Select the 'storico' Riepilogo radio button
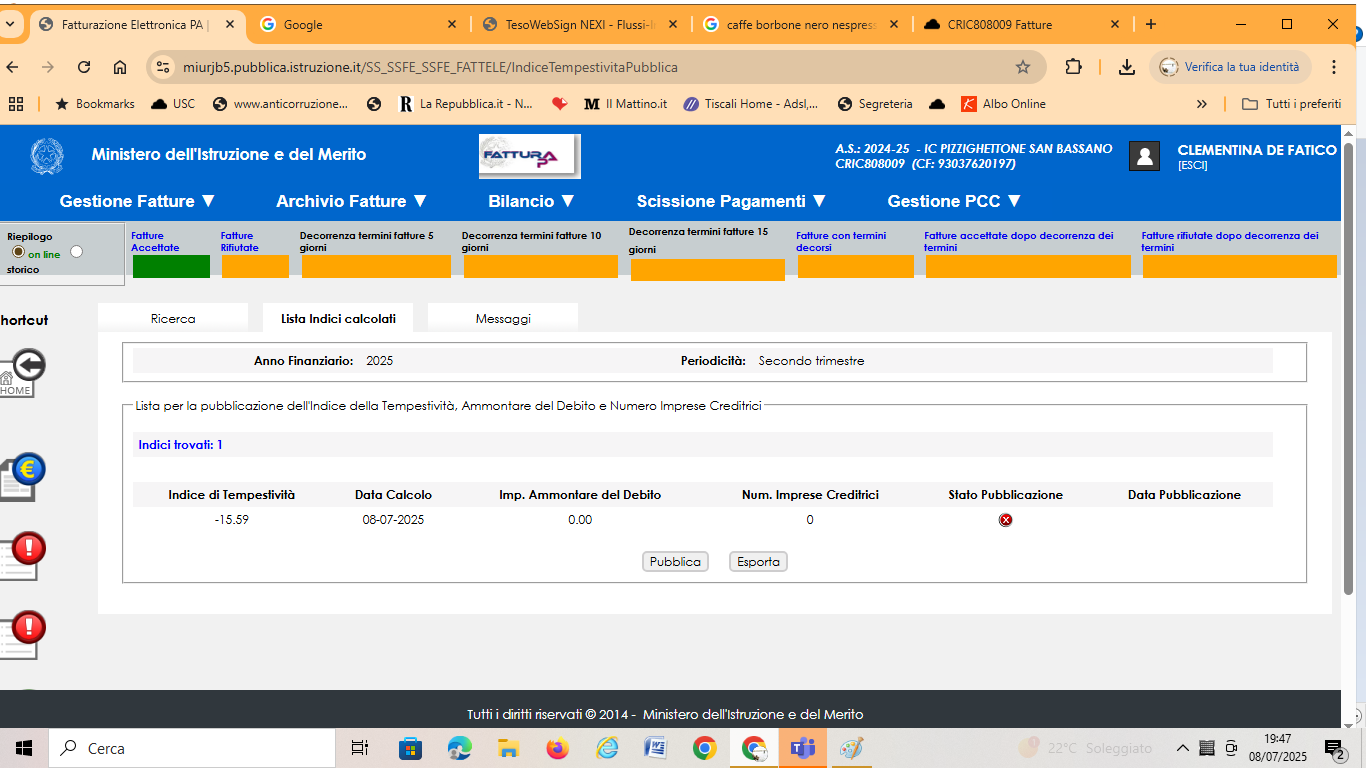The image size is (1366, 768). click(x=77, y=252)
